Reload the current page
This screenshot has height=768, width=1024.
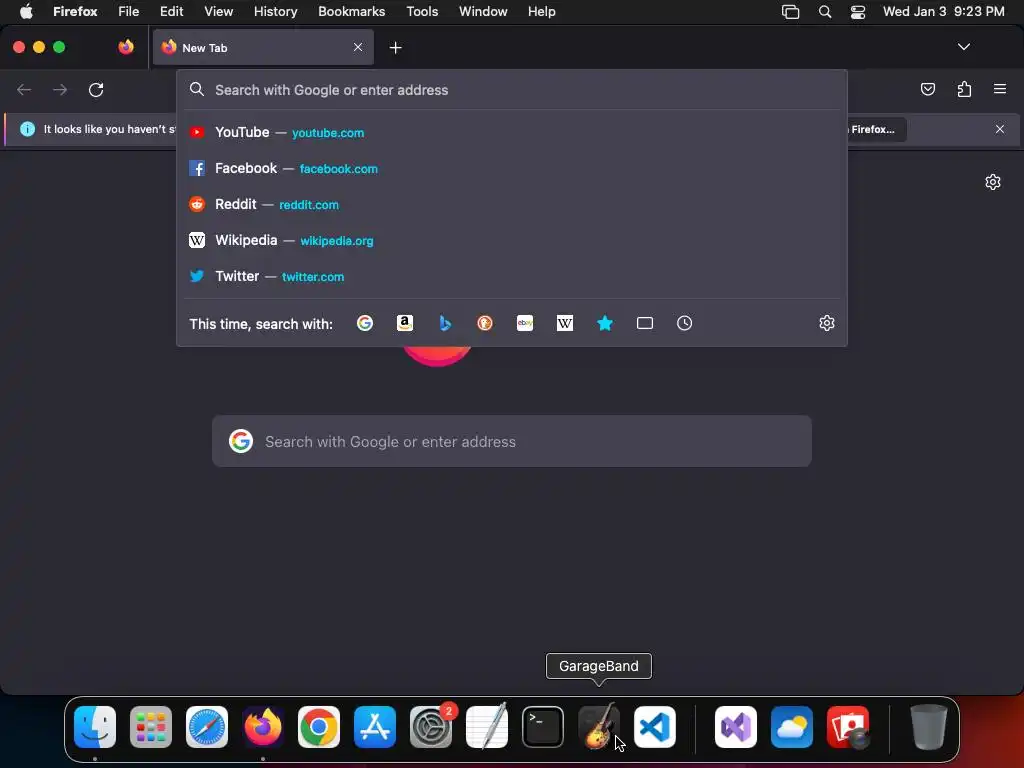click(96, 89)
